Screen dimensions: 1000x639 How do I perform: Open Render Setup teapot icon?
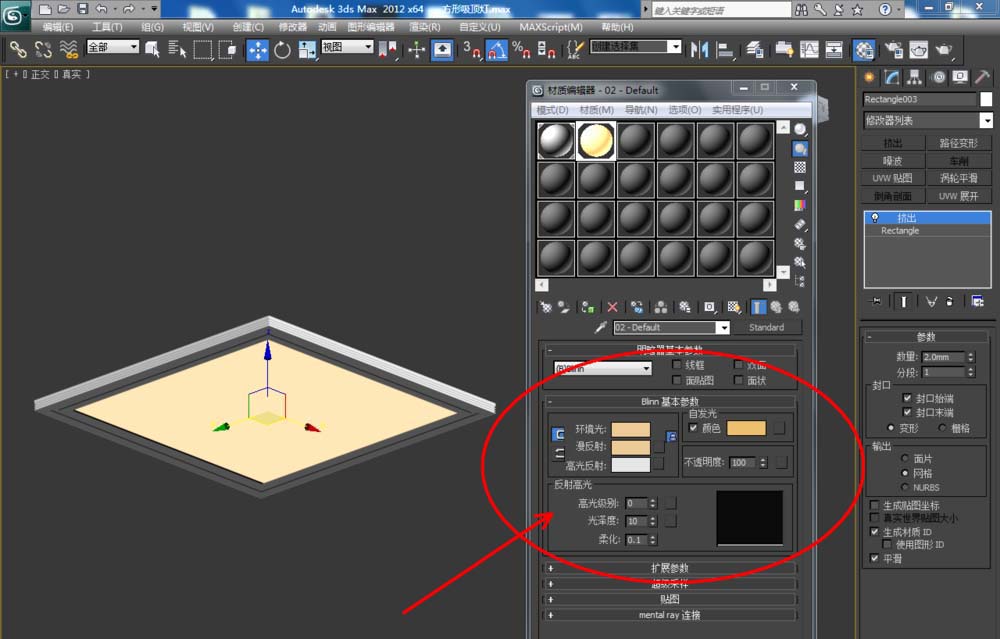893,50
